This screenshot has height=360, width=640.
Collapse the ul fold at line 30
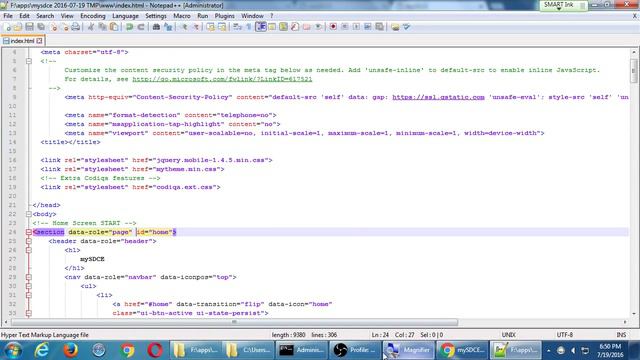(29, 286)
